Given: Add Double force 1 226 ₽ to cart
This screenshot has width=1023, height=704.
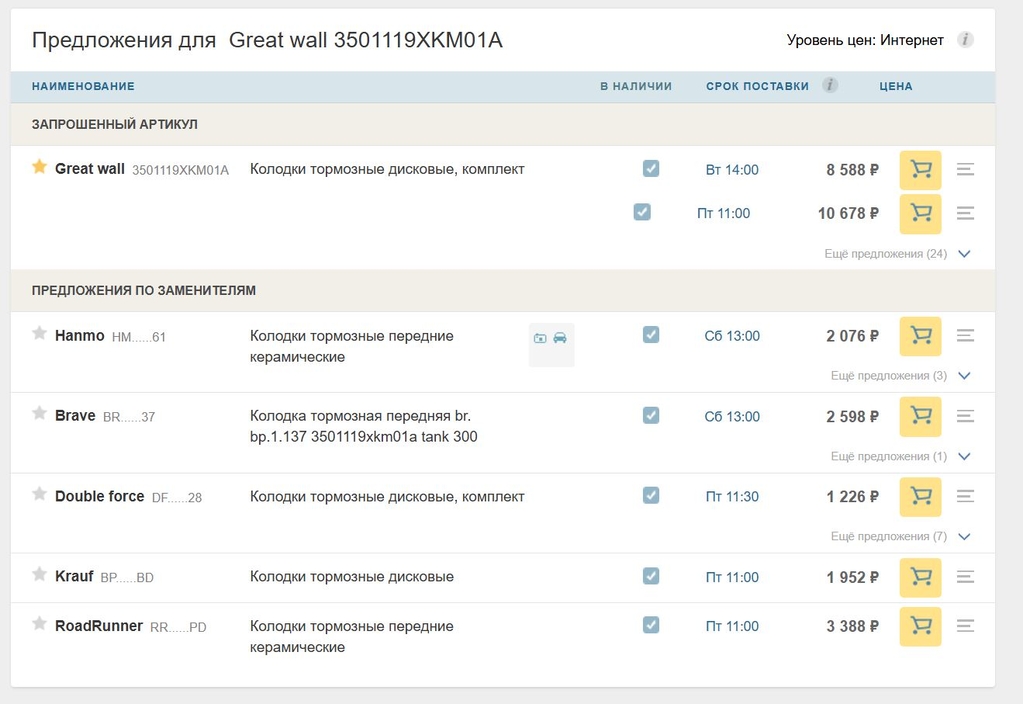Looking at the screenshot, I should click(920, 497).
